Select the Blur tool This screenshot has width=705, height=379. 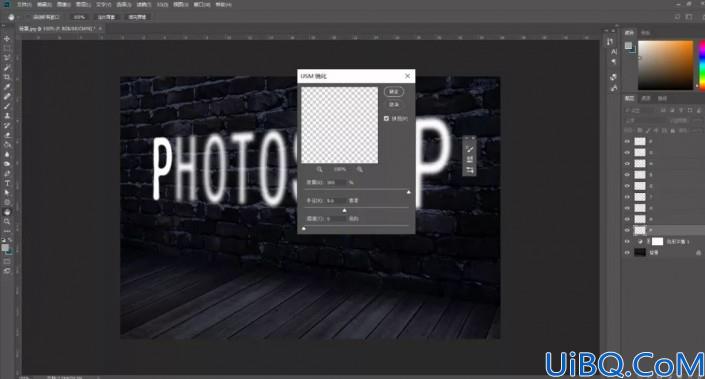pos(7,154)
